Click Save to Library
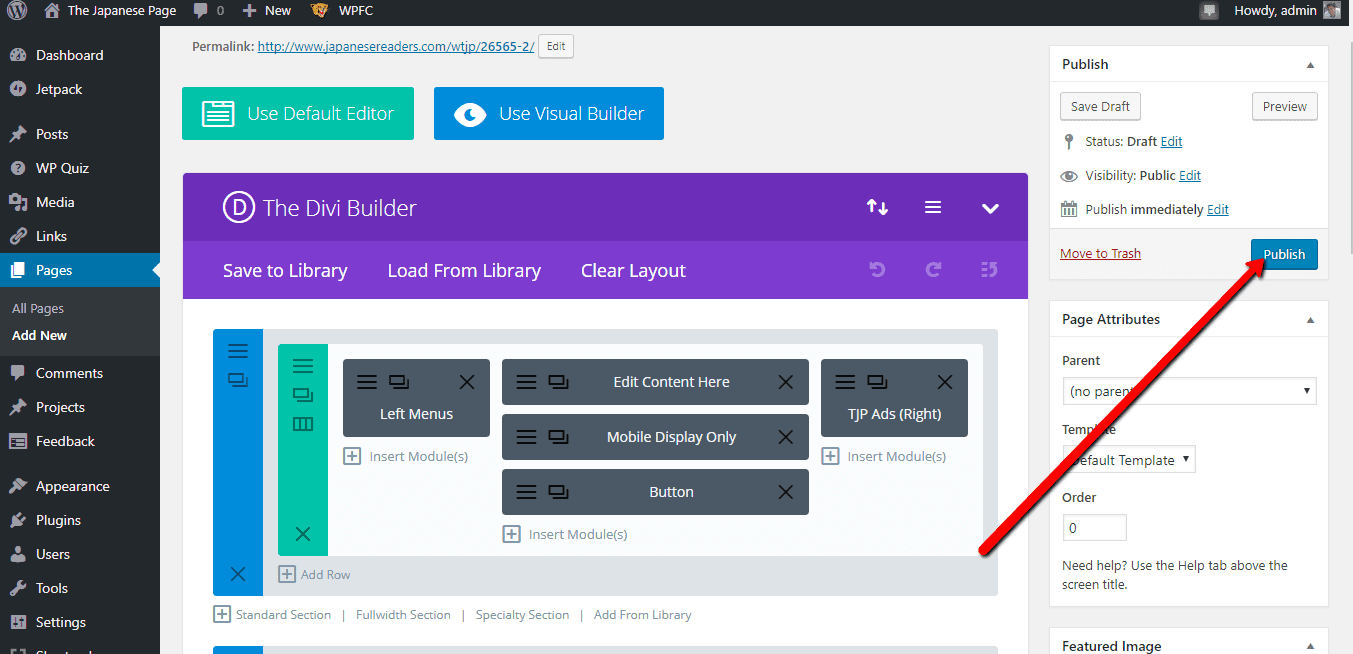The height and width of the screenshot is (654, 1353). [285, 270]
